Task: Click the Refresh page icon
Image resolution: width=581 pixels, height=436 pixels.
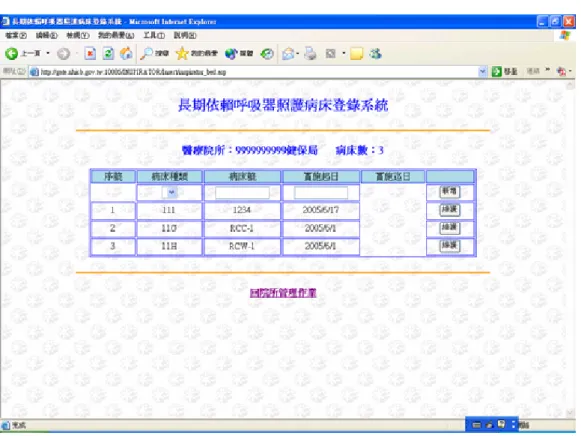Action: pos(108,54)
